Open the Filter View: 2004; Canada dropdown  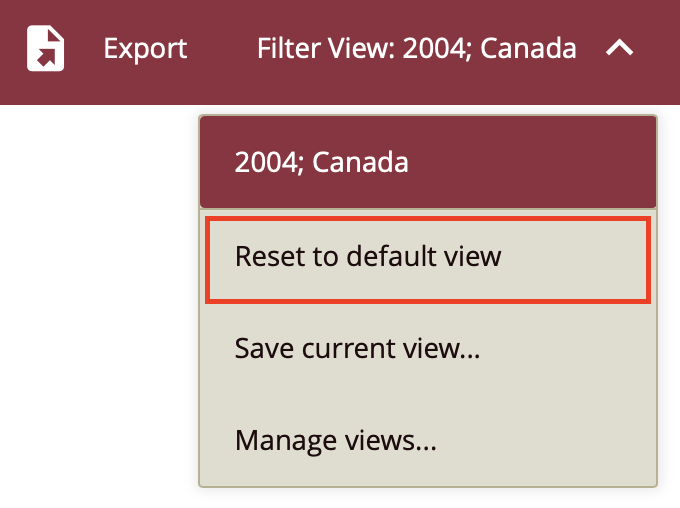[x=416, y=48]
